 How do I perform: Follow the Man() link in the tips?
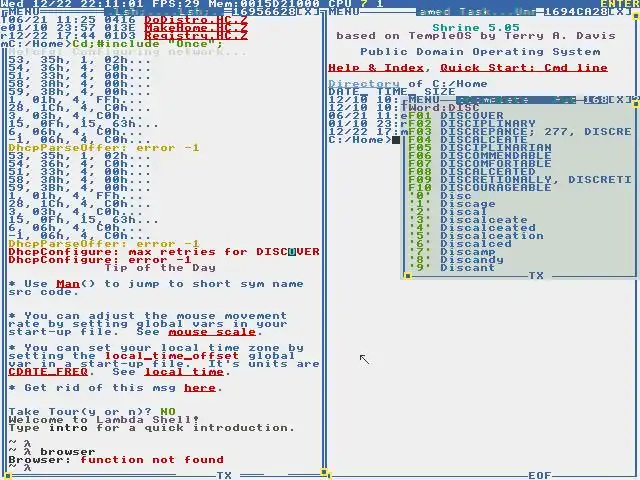(68, 284)
